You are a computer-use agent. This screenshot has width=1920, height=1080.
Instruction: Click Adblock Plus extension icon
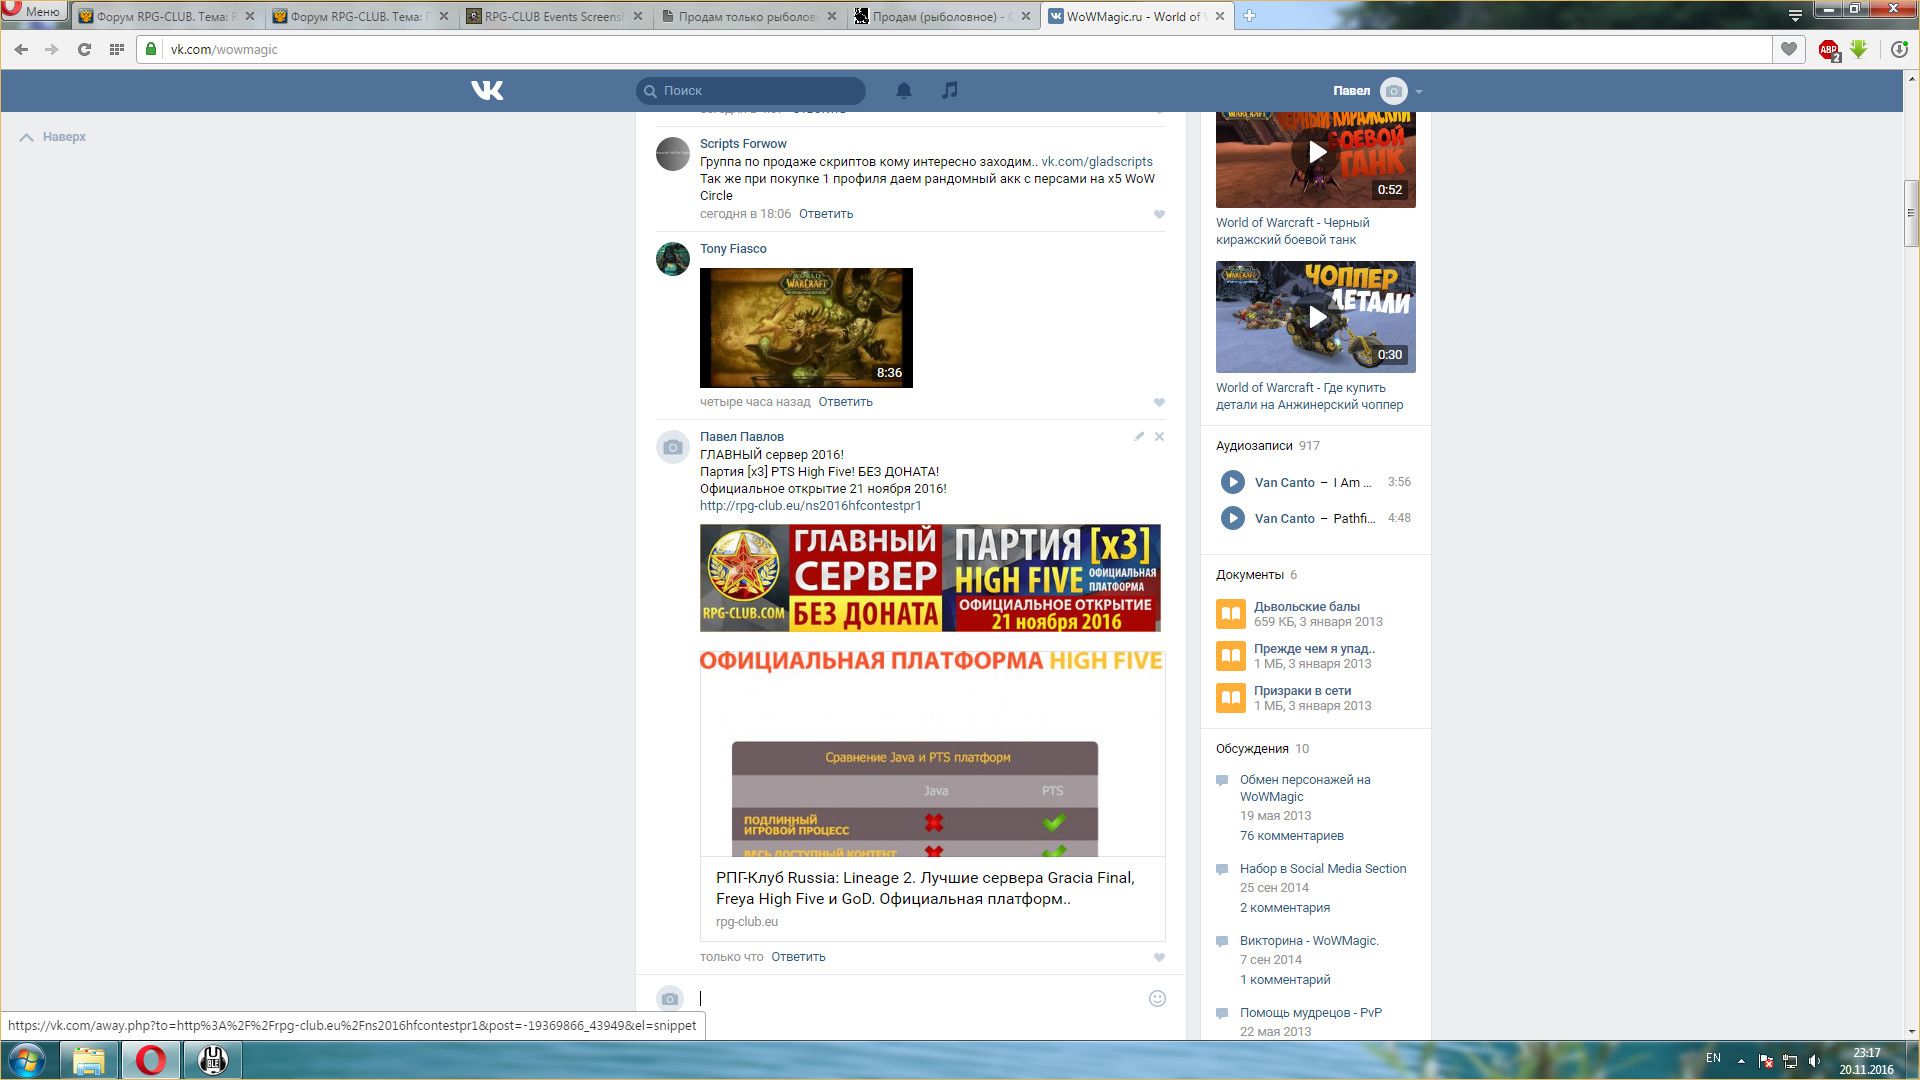pos(1828,49)
